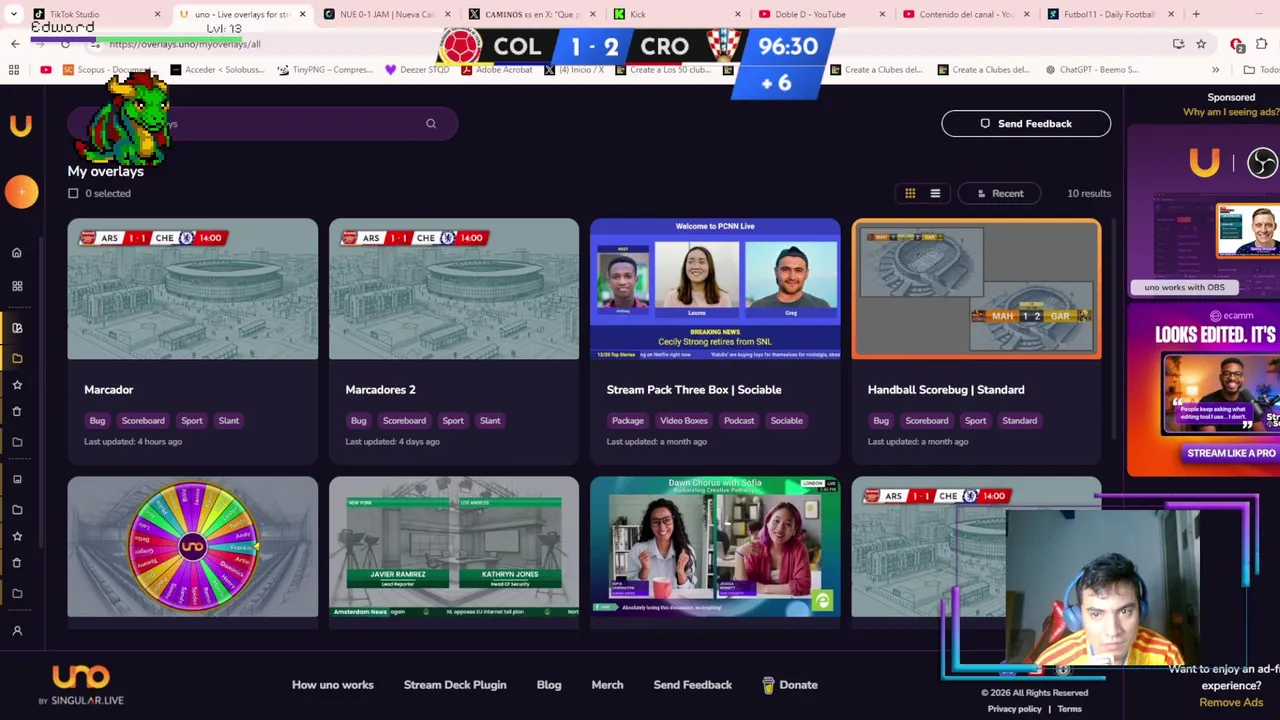Screen dimensions: 1280x720
Task: Click Bug tag on Marcador card
Action: coord(97,421)
